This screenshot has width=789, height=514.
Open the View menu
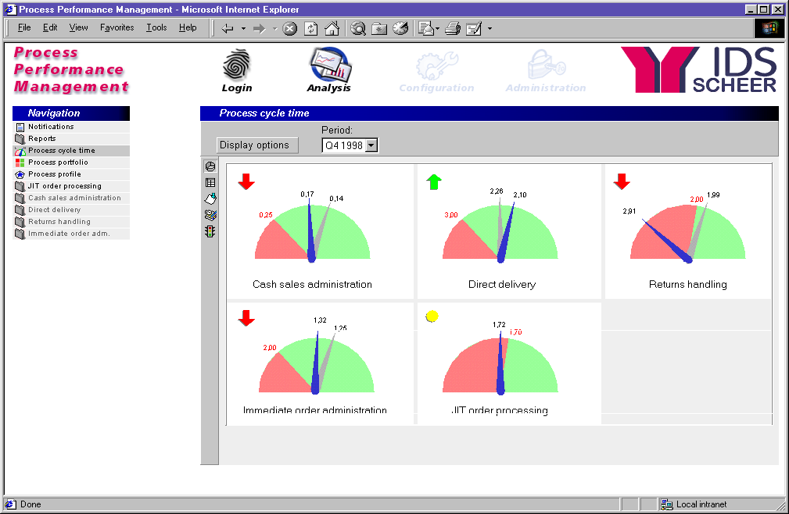click(78, 28)
